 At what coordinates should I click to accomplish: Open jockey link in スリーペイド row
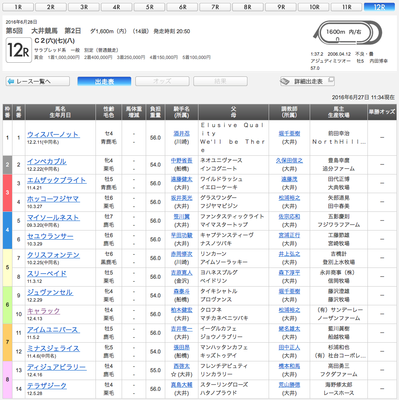click(x=182, y=272)
